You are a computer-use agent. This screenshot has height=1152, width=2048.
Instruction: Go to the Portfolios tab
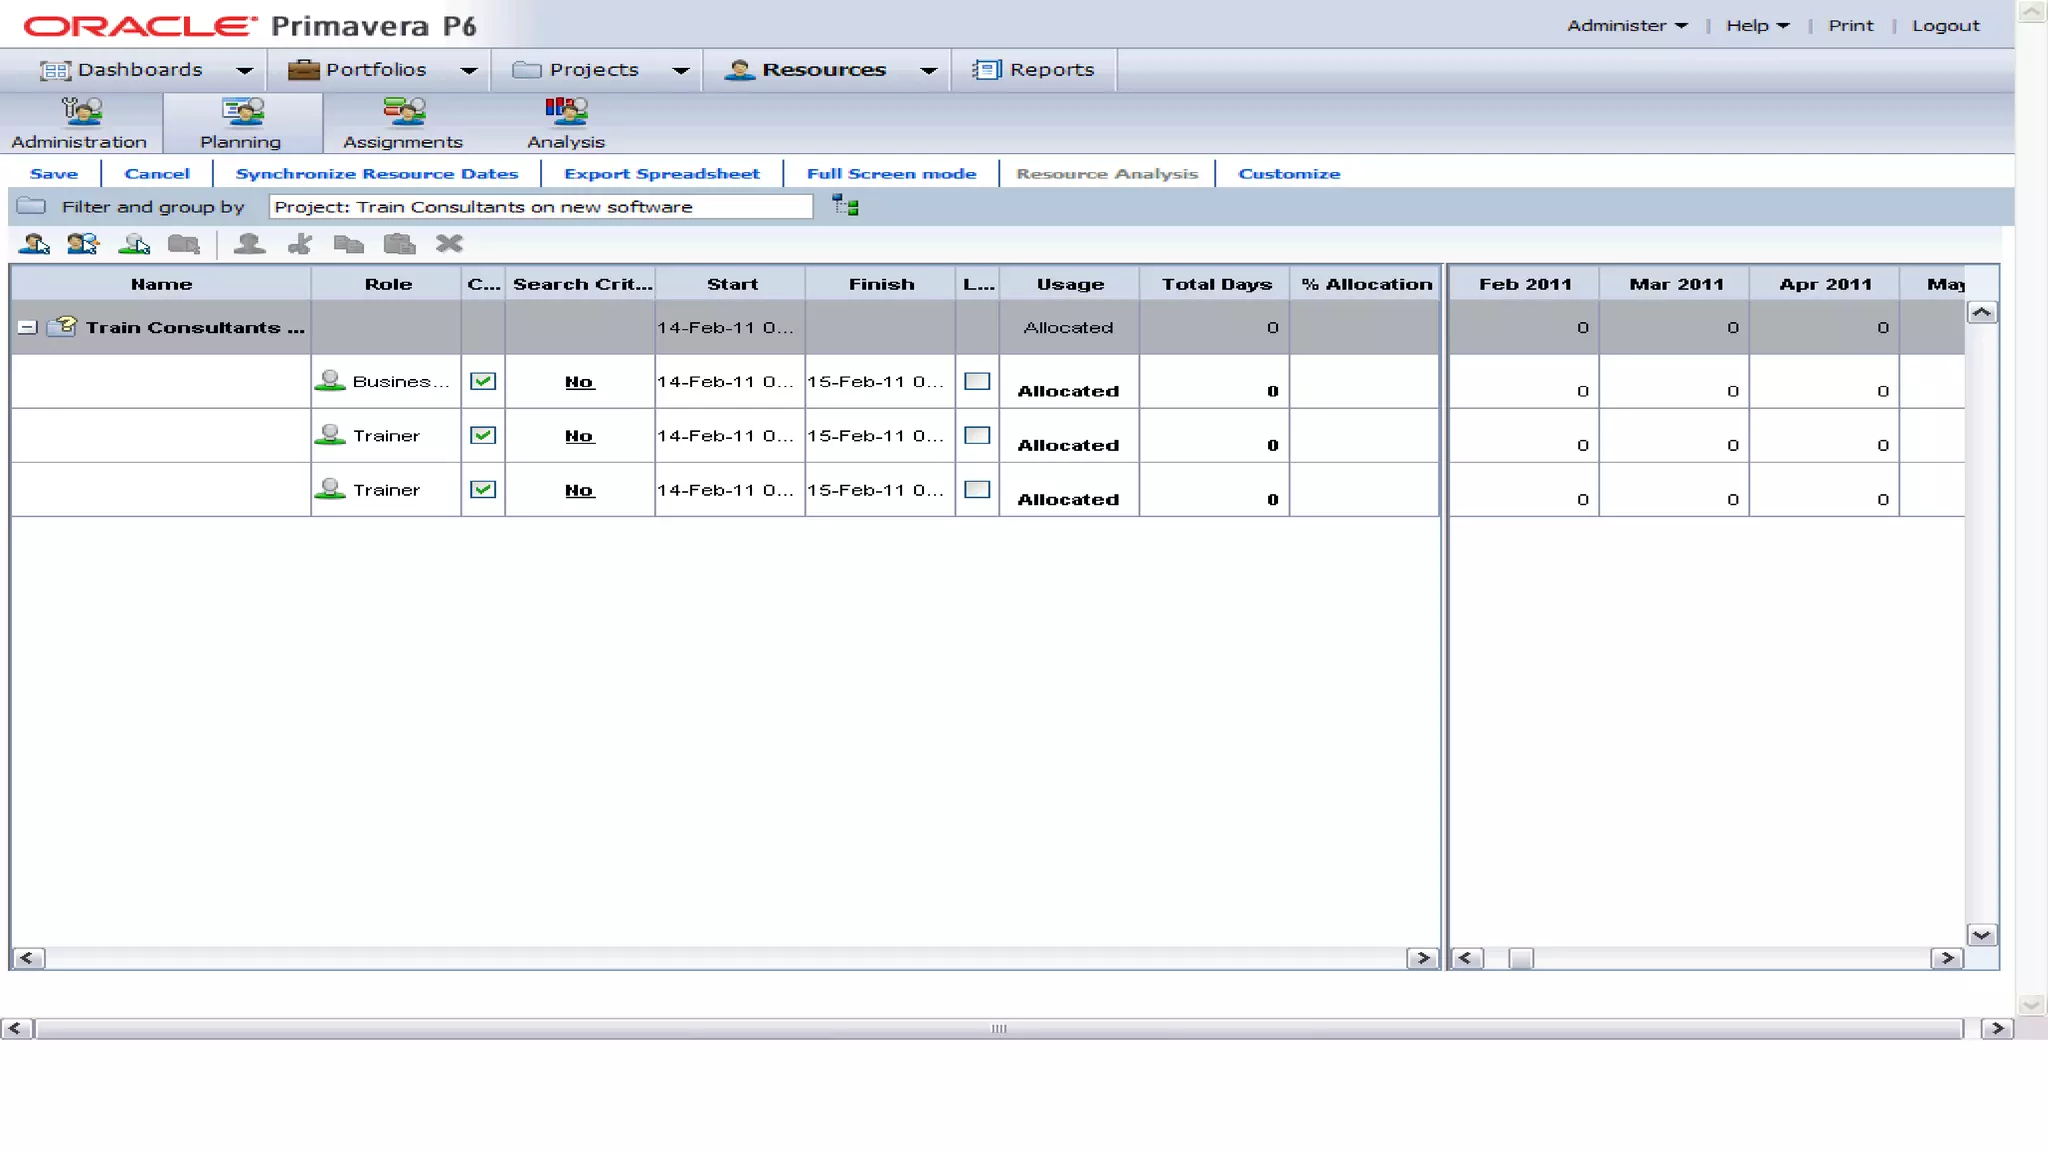(357, 69)
